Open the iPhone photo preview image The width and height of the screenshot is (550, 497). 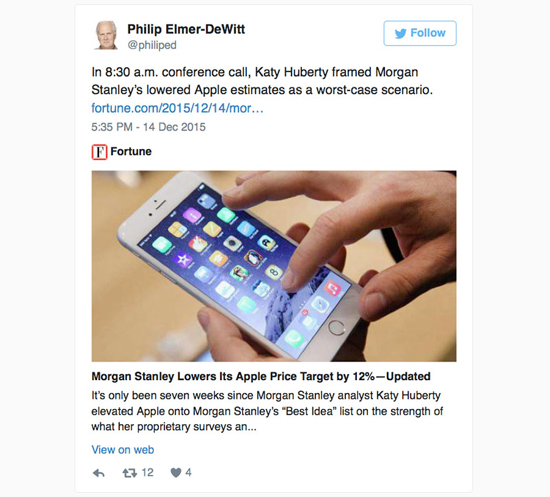[274, 266]
